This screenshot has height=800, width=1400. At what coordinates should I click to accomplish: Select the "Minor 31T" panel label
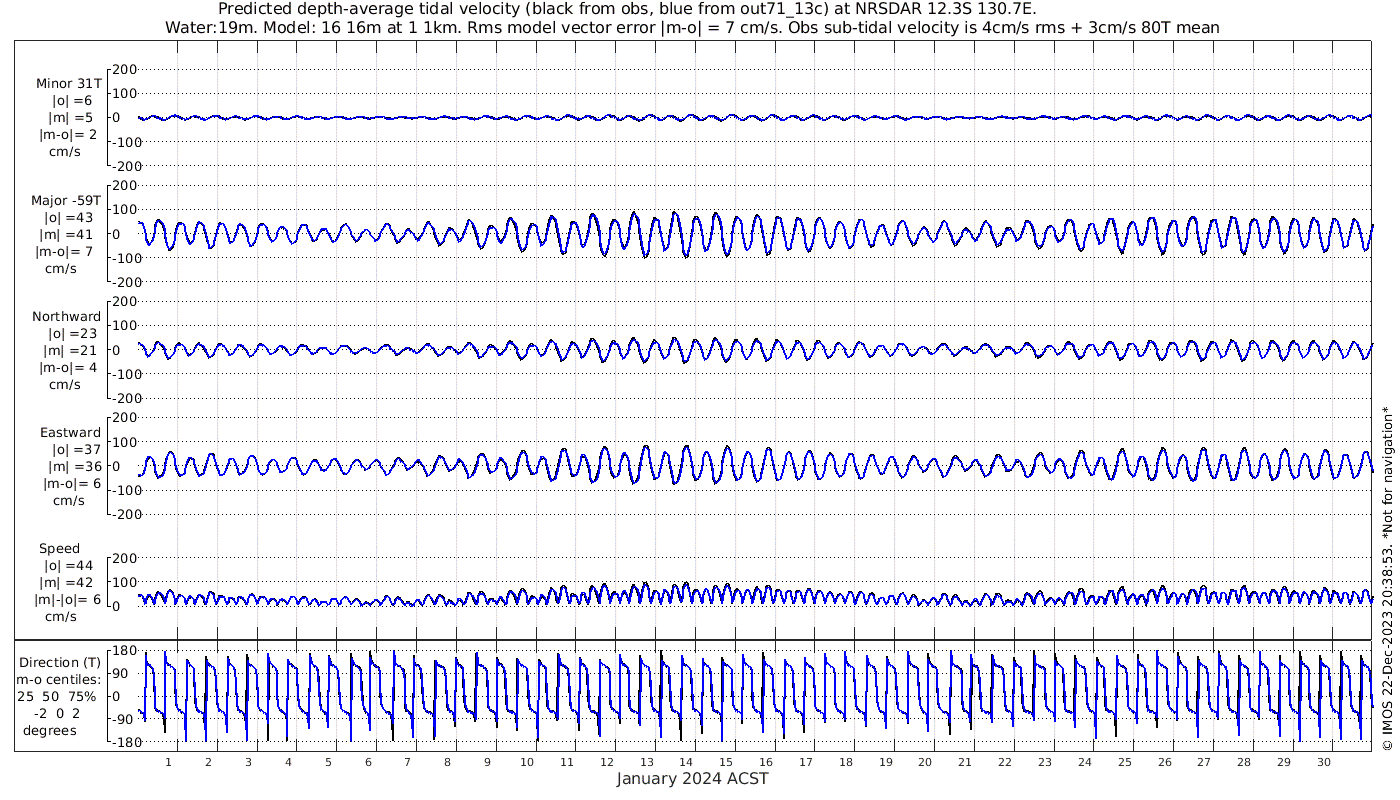coord(68,83)
